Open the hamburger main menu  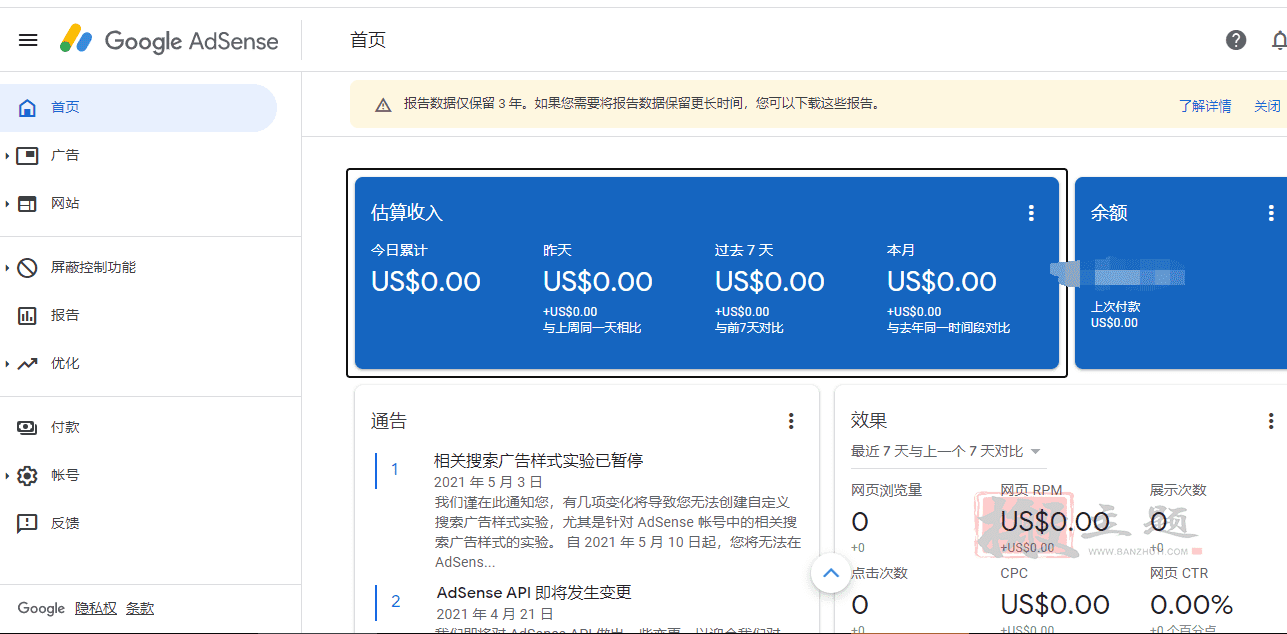click(x=28, y=40)
